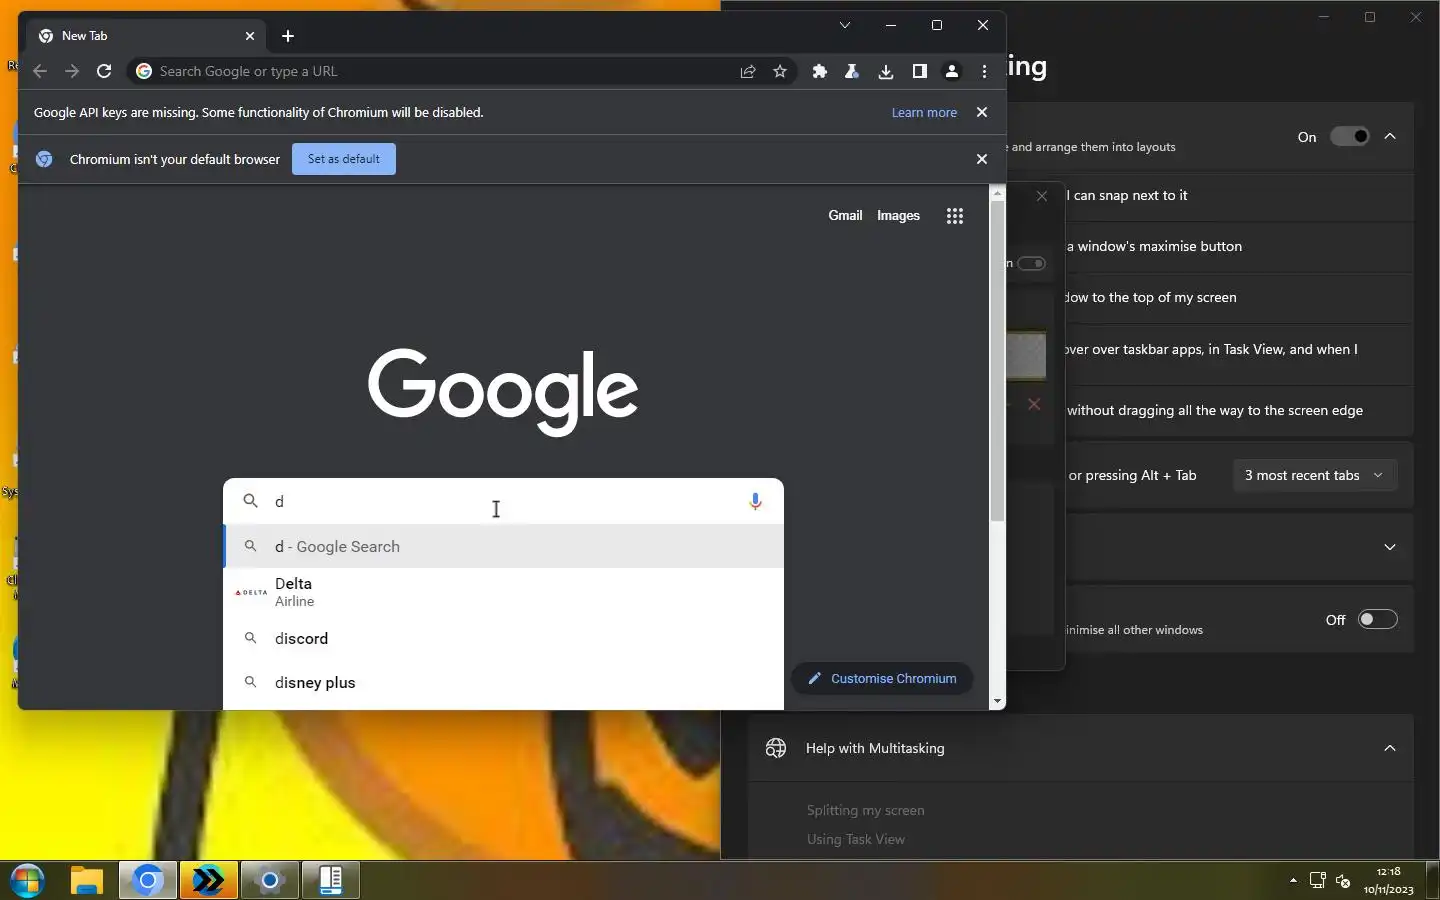Collapse the Help with Multitasking section
Viewport: 1440px width, 900px height.
coord(1390,748)
